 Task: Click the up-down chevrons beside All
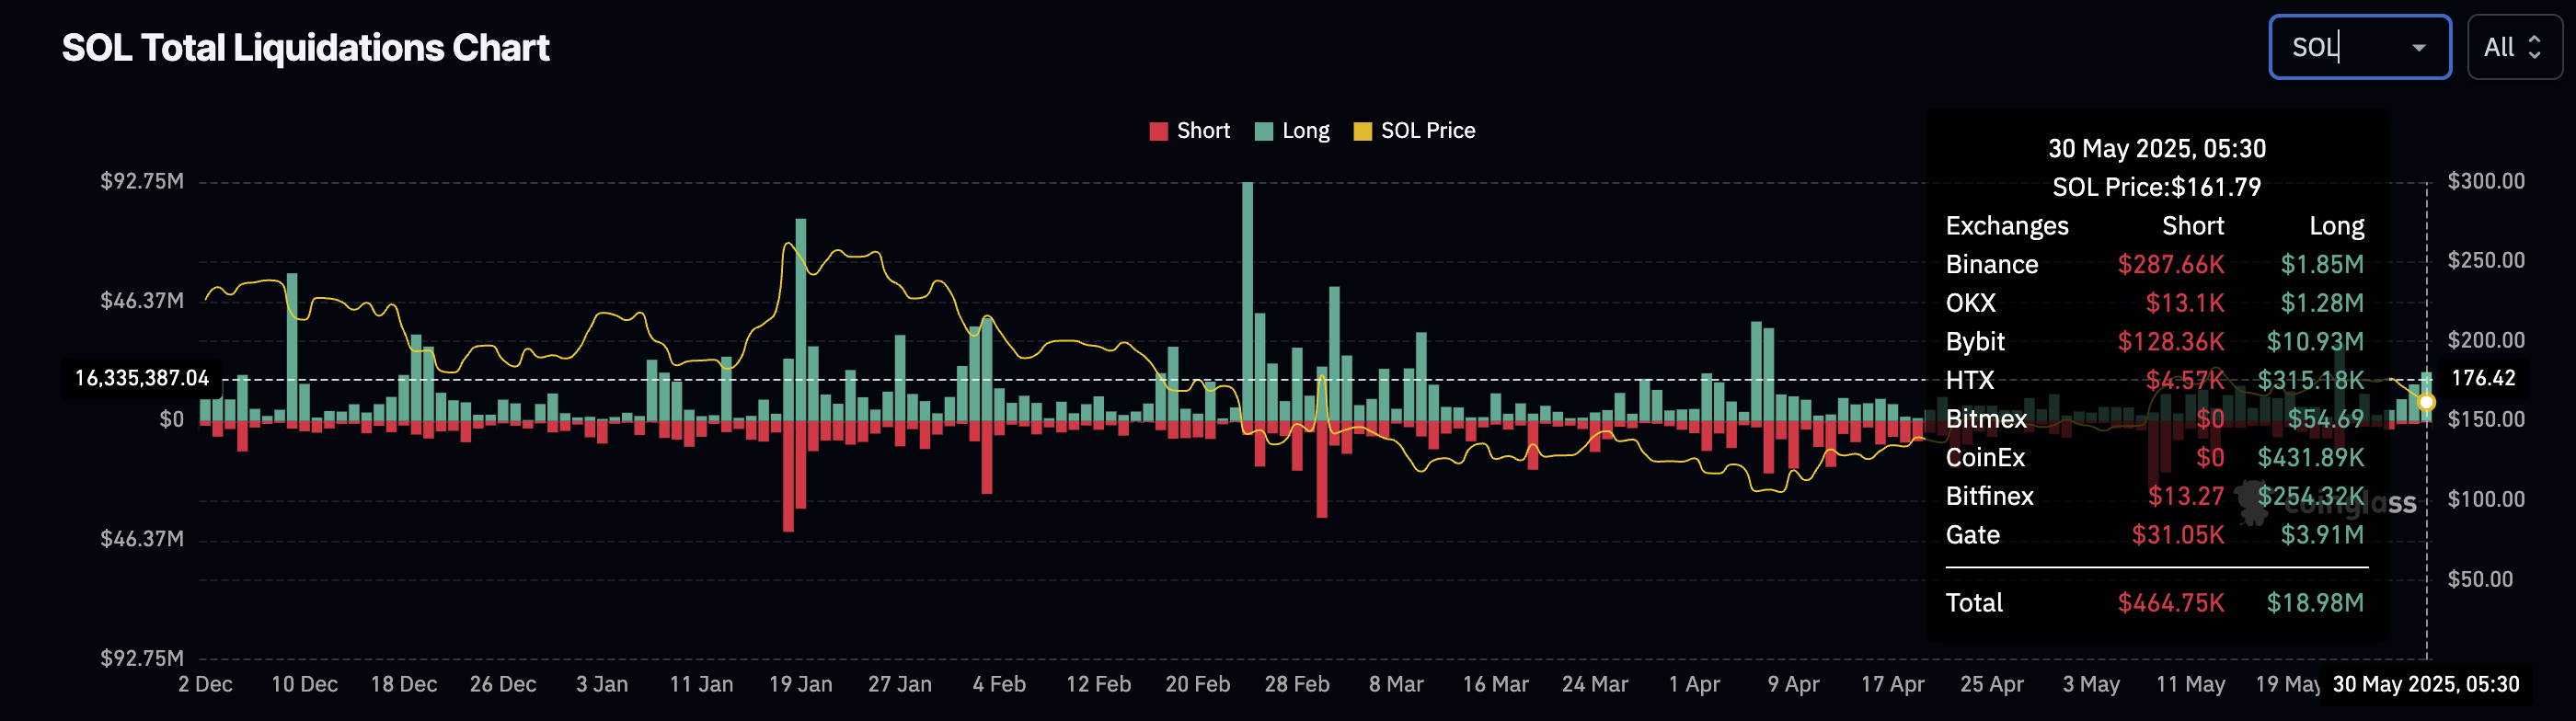click(2535, 47)
